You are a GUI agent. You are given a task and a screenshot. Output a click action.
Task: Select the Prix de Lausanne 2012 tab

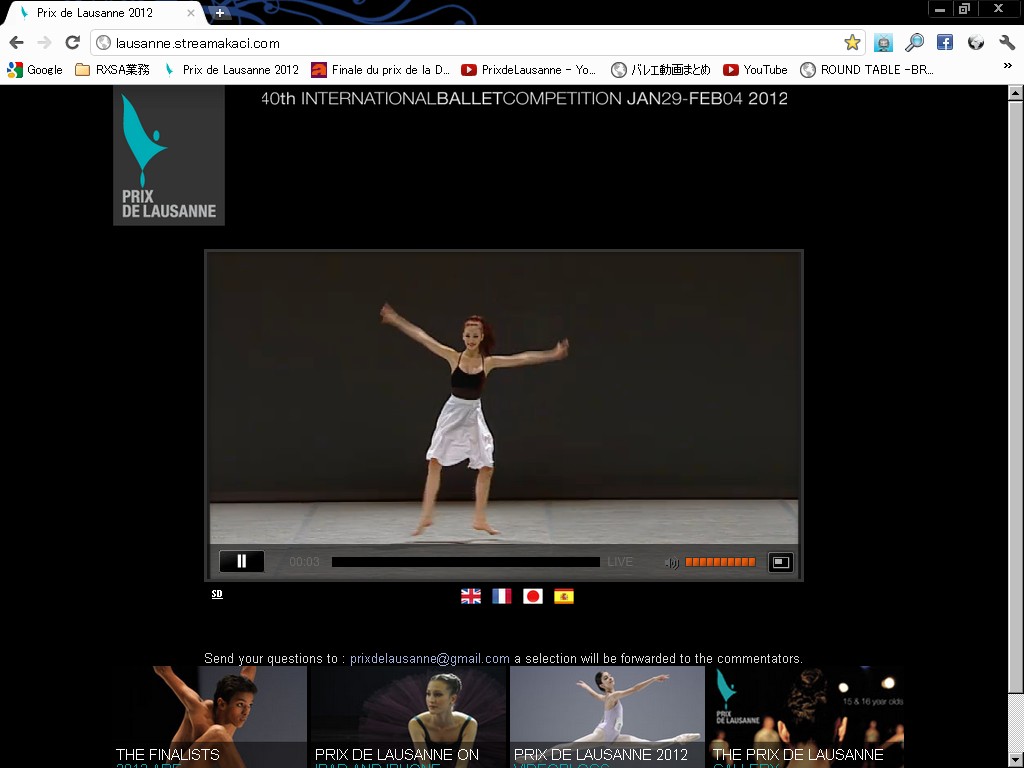point(104,12)
